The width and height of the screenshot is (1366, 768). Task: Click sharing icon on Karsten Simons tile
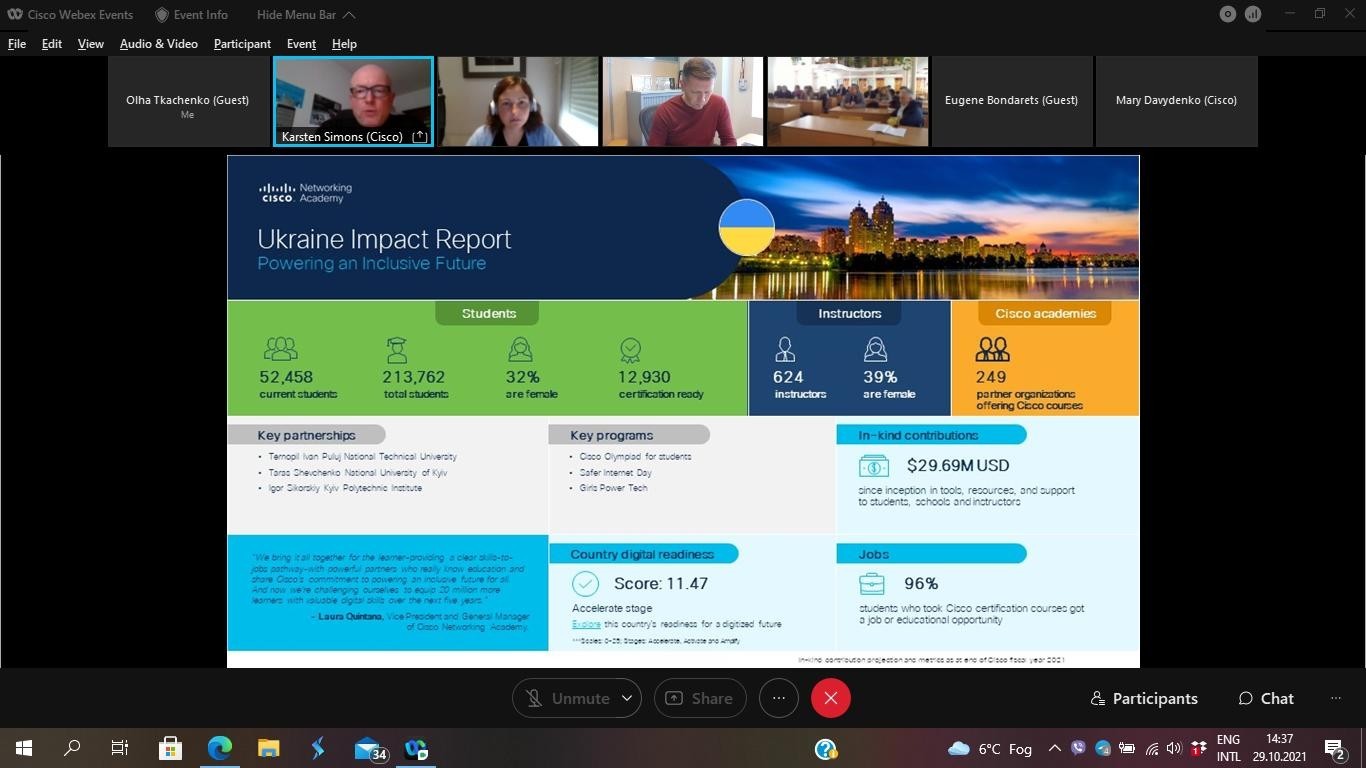[420, 137]
